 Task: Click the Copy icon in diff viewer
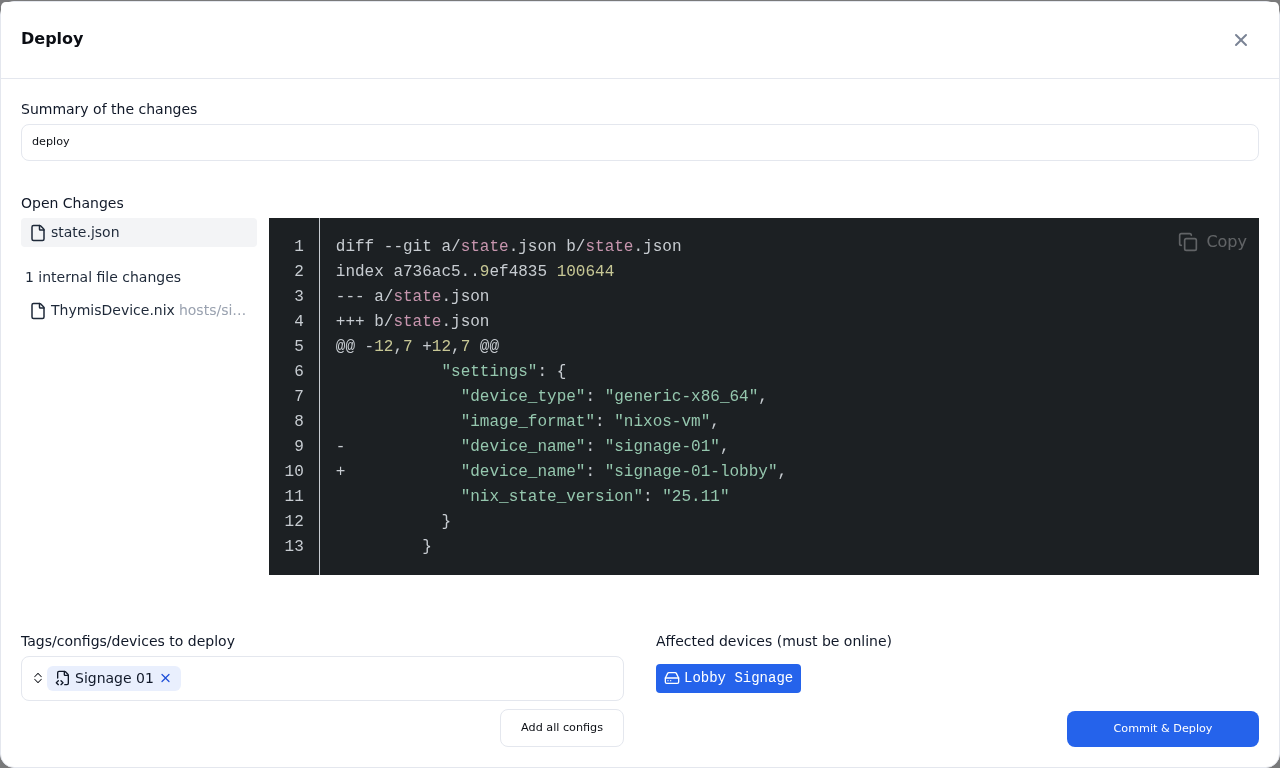[1188, 242]
